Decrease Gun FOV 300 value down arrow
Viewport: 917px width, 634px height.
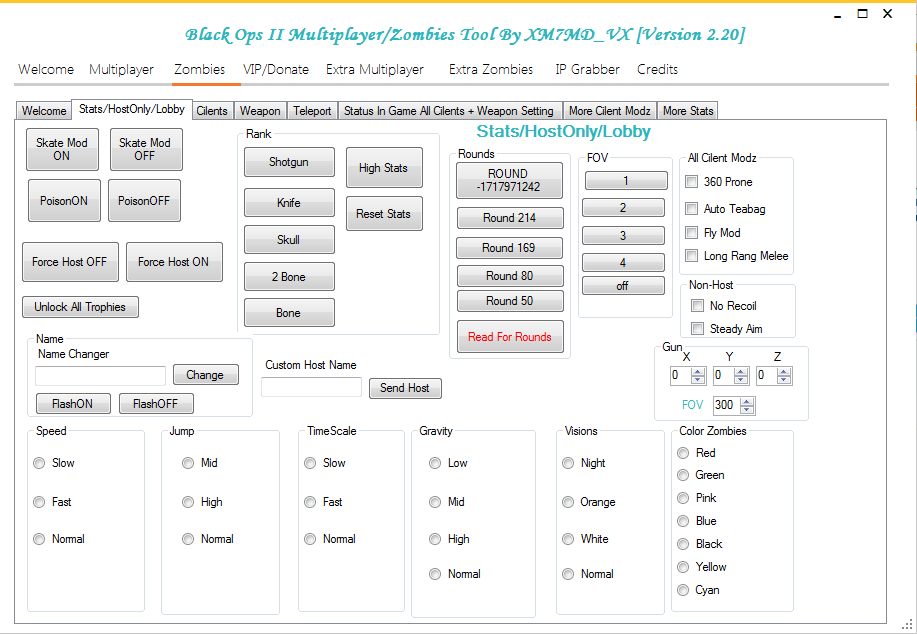pos(747,409)
